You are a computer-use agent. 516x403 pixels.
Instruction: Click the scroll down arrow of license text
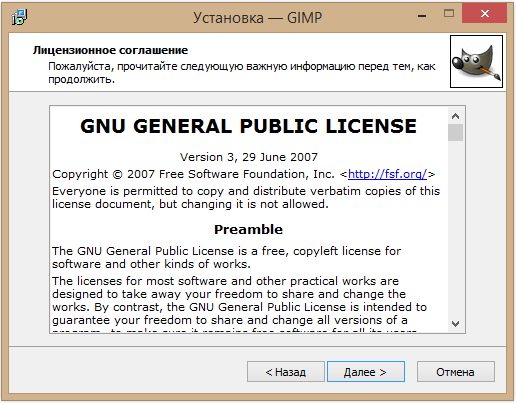(455, 323)
